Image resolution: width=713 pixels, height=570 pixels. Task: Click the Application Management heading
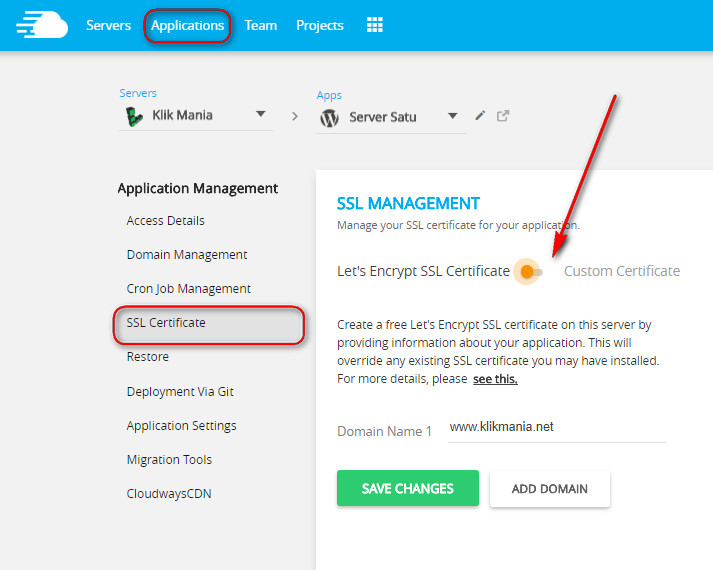198,188
